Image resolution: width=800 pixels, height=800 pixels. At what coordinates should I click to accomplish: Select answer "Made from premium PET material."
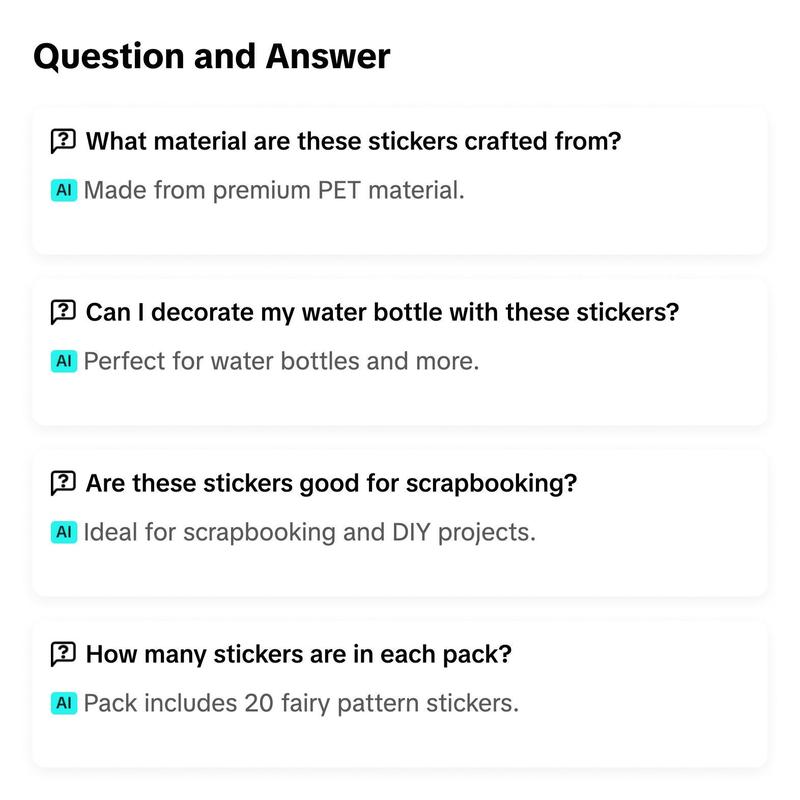tap(274, 190)
